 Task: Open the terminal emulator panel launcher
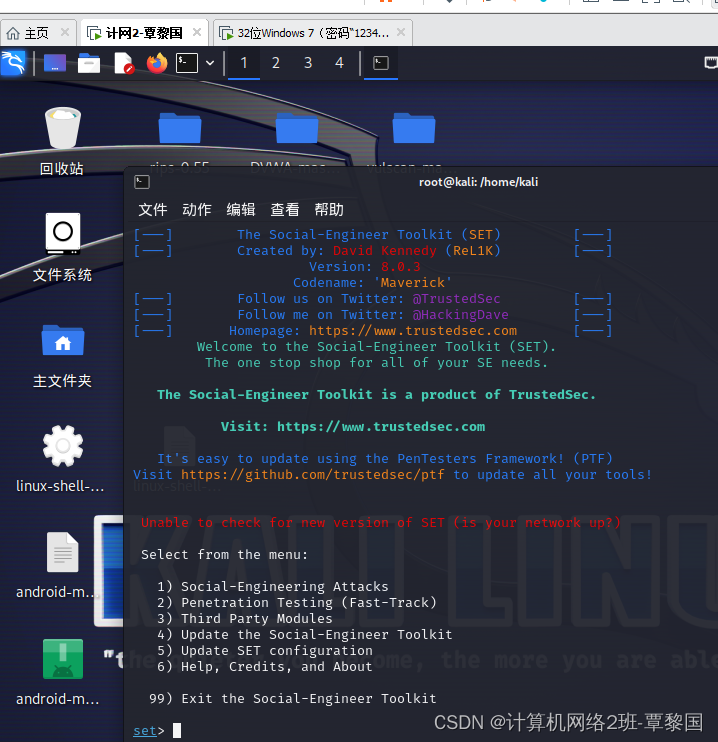[187, 63]
